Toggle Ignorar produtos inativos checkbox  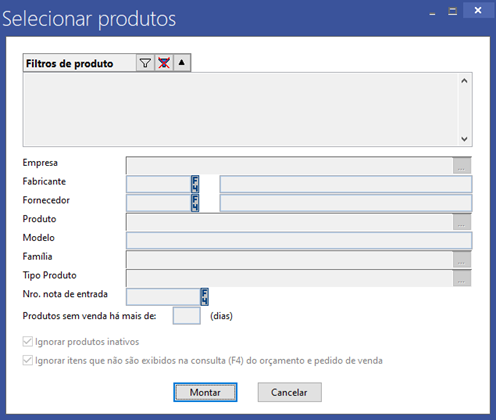27,342
